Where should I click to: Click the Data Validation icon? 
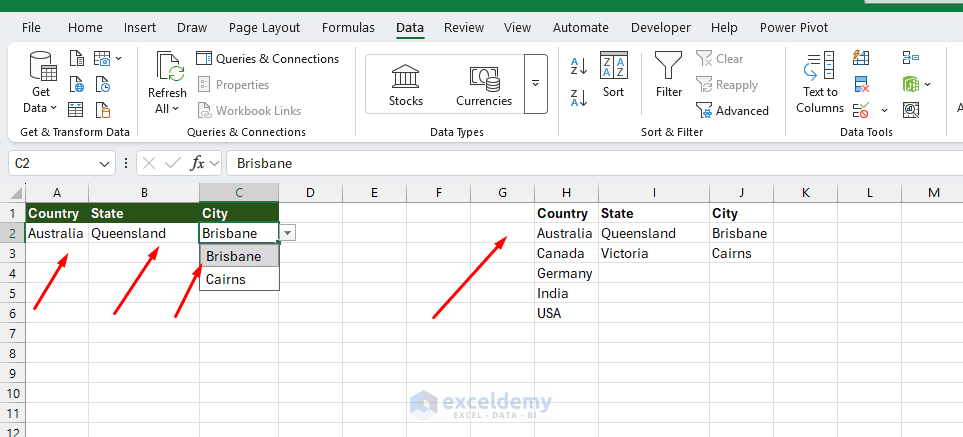861,110
